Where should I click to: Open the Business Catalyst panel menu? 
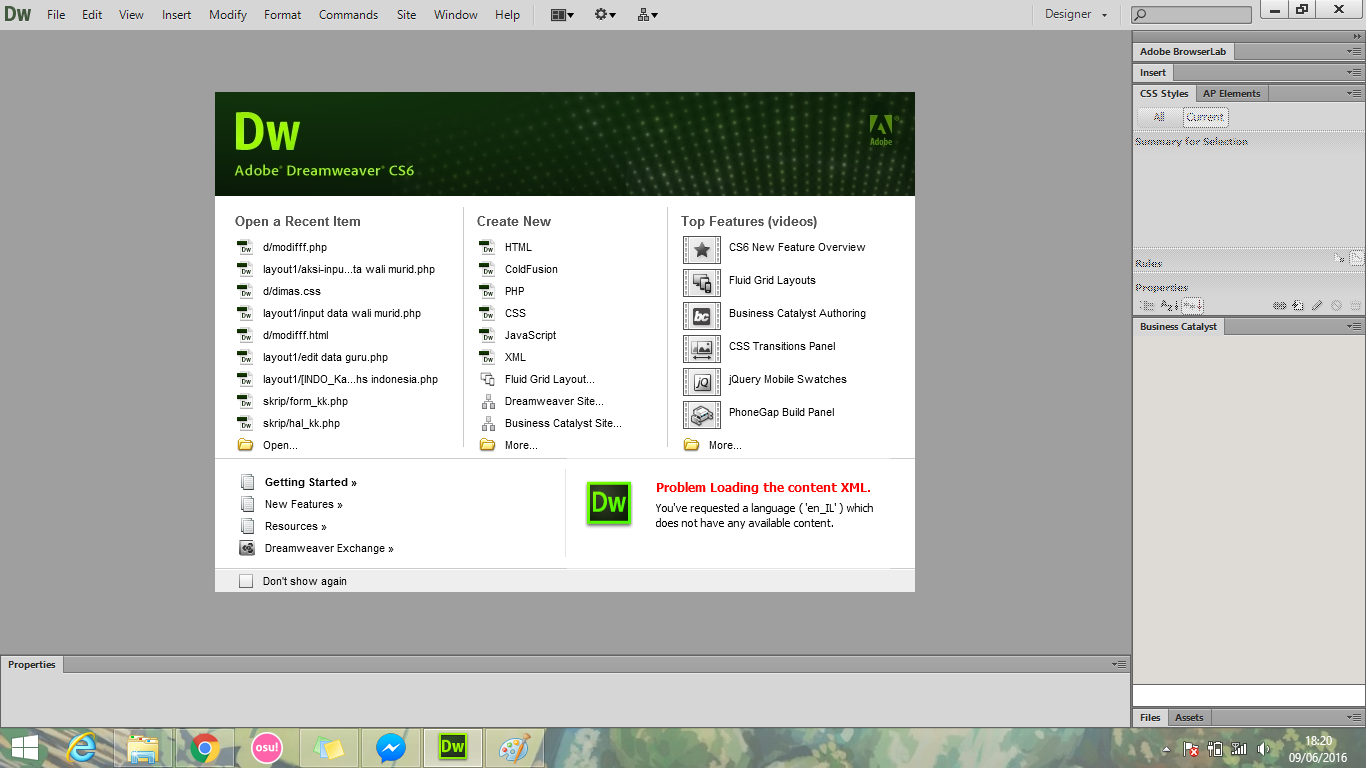[x=1356, y=326]
